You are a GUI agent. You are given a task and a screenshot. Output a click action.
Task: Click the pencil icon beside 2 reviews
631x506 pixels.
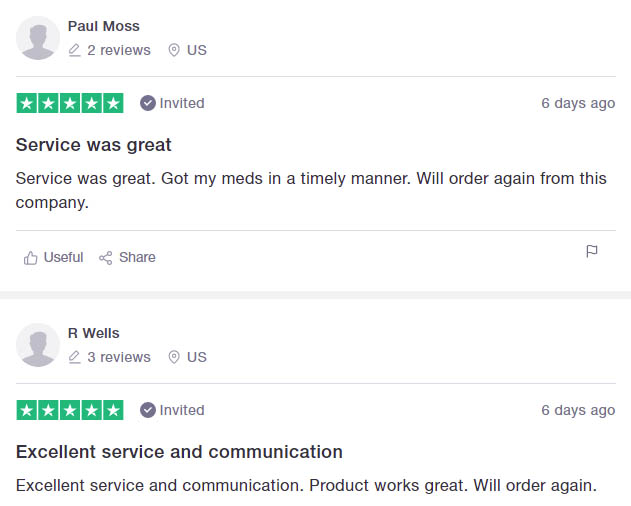click(x=74, y=50)
